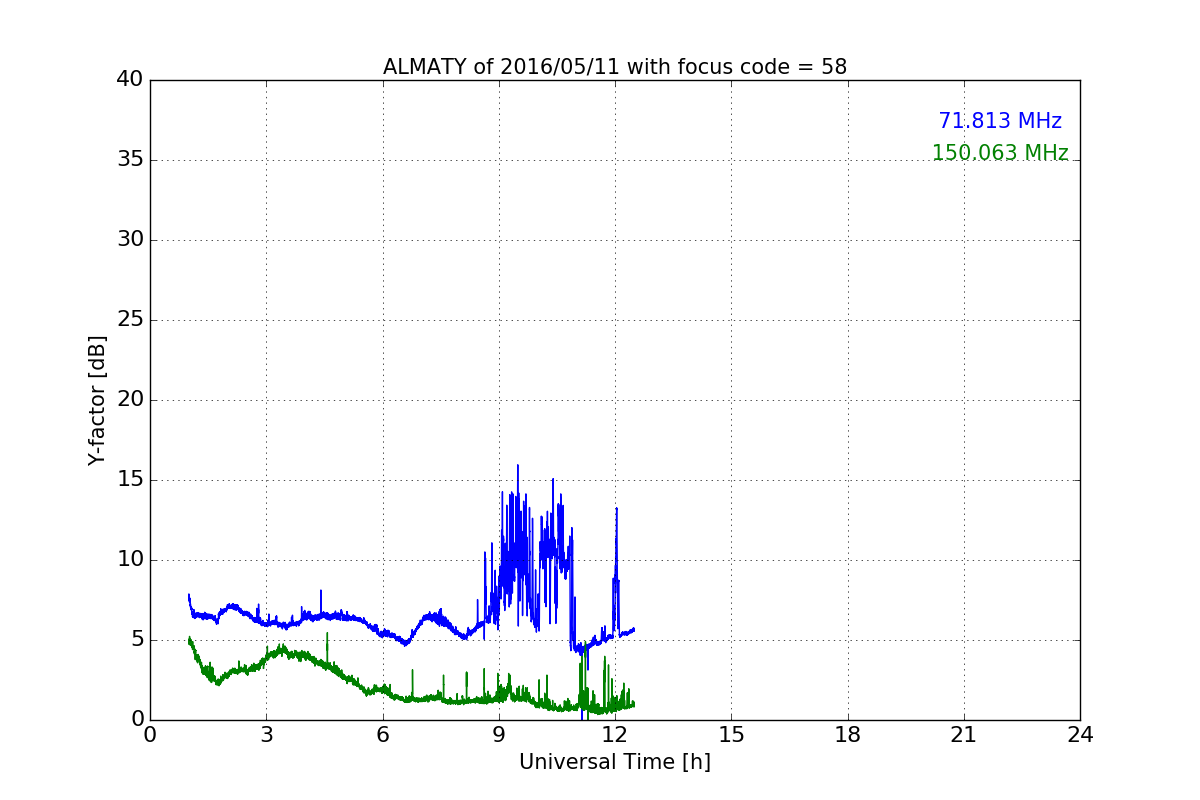Click y-axis tick label 30
This screenshot has width=1200, height=800.
[129, 240]
